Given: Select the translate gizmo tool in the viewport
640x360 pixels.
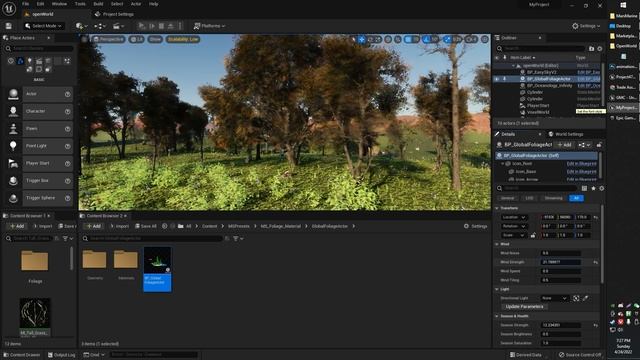Looking at the screenshot, I should [x=362, y=39].
